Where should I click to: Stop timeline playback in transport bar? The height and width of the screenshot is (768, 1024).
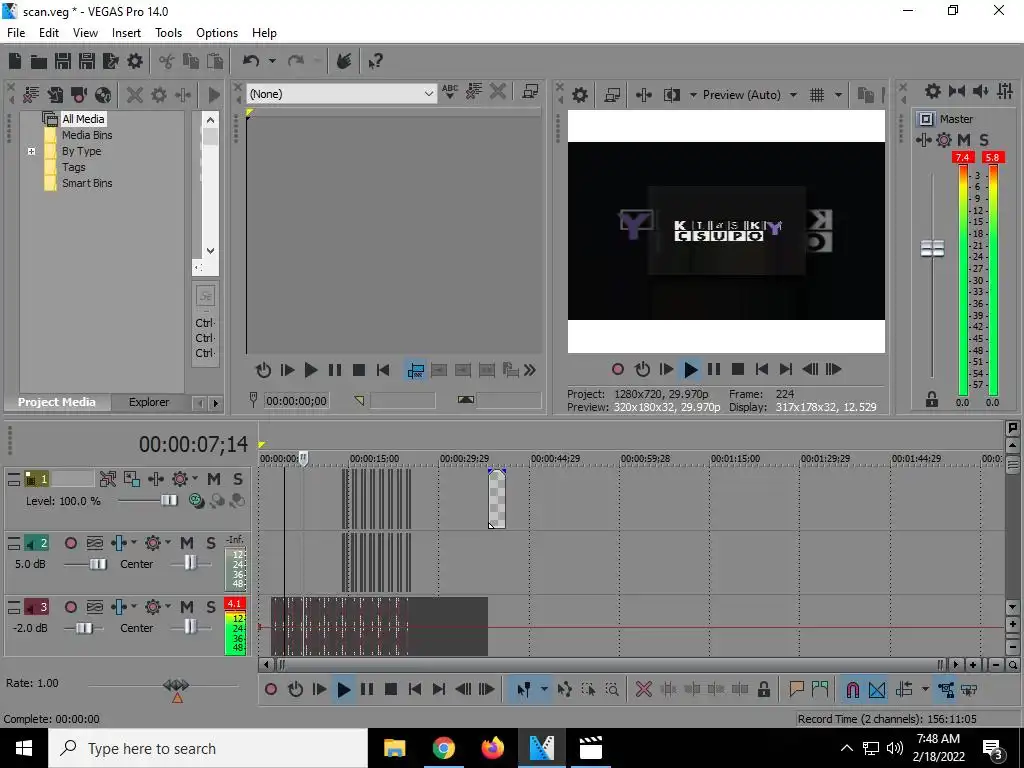click(391, 689)
